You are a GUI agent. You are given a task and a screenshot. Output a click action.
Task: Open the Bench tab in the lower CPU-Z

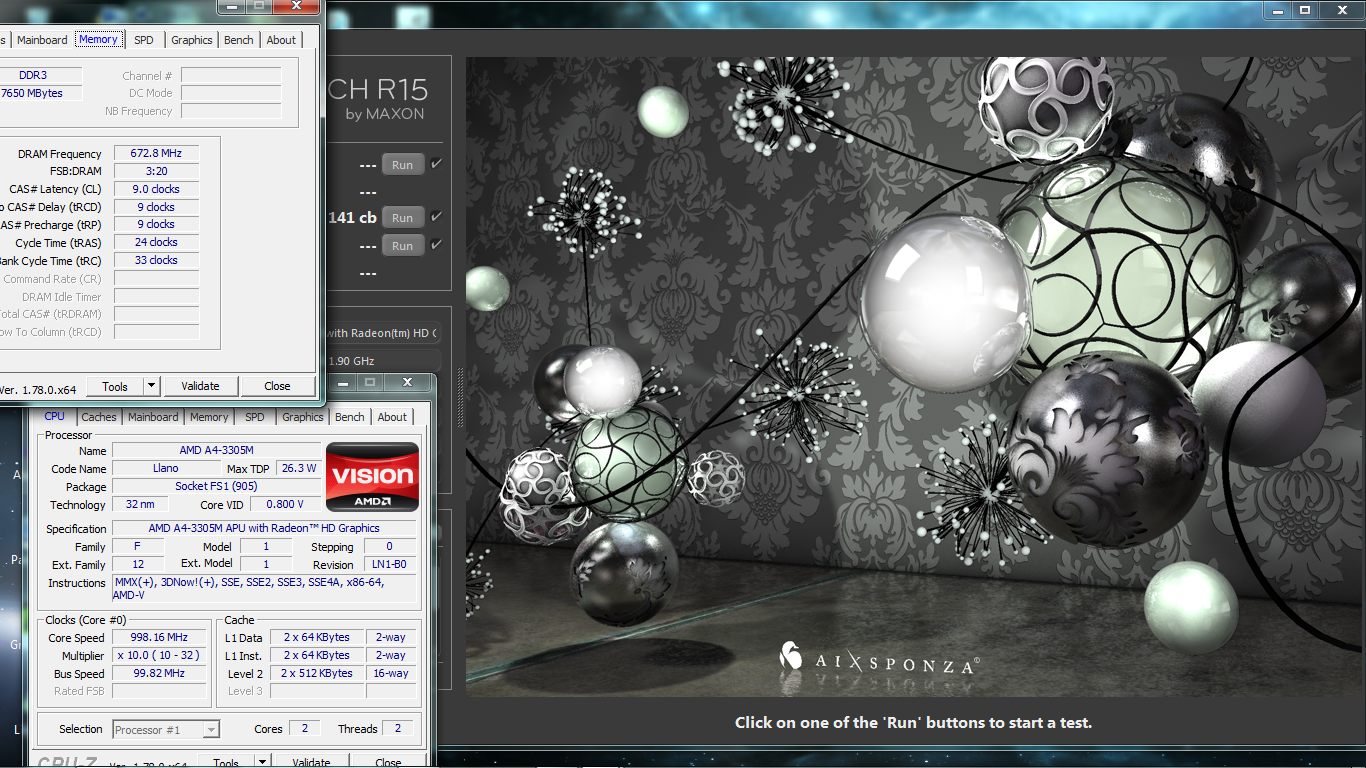click(350, 417)
